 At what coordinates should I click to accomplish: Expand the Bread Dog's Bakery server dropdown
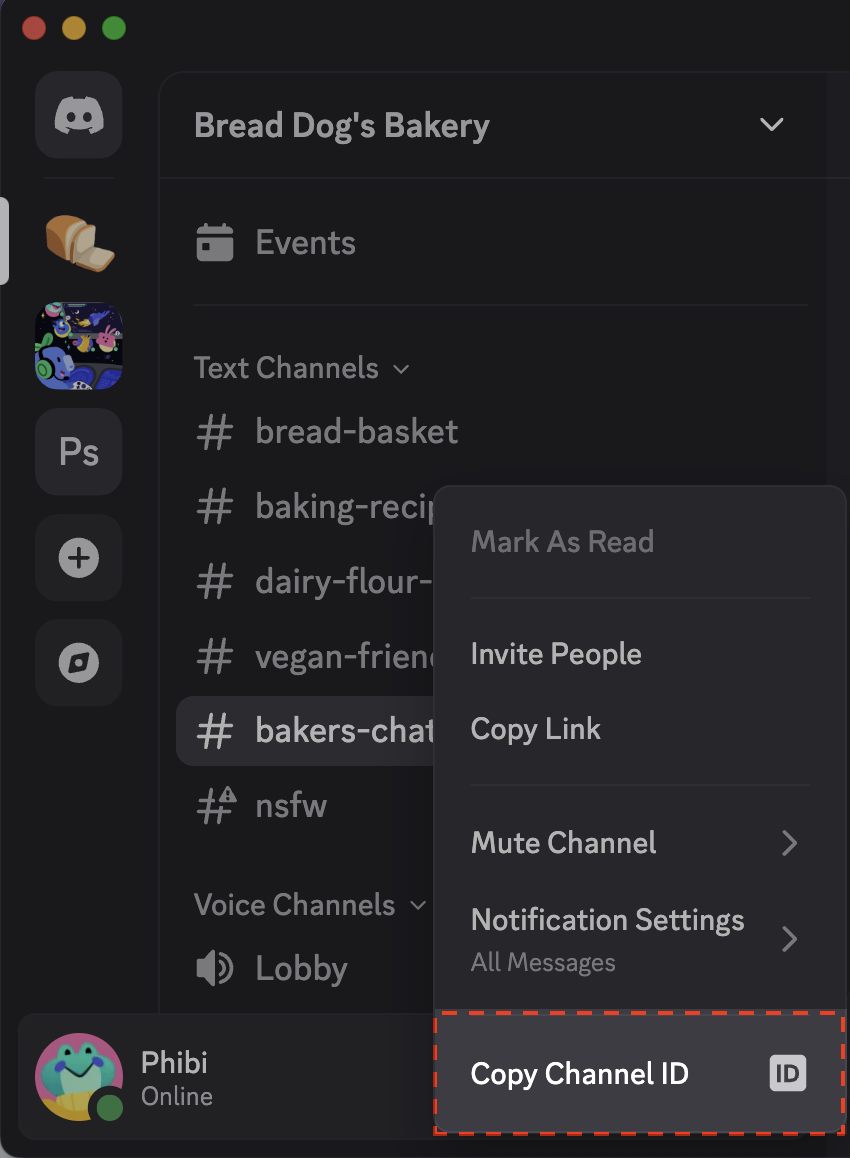[771, 125]
